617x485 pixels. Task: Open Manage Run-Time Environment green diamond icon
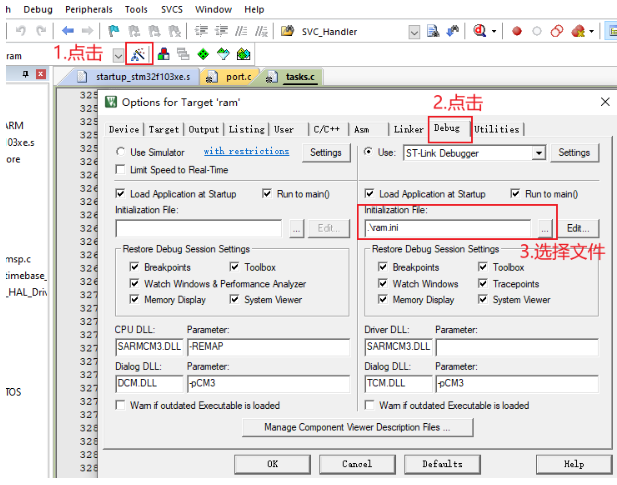[203, 54]
